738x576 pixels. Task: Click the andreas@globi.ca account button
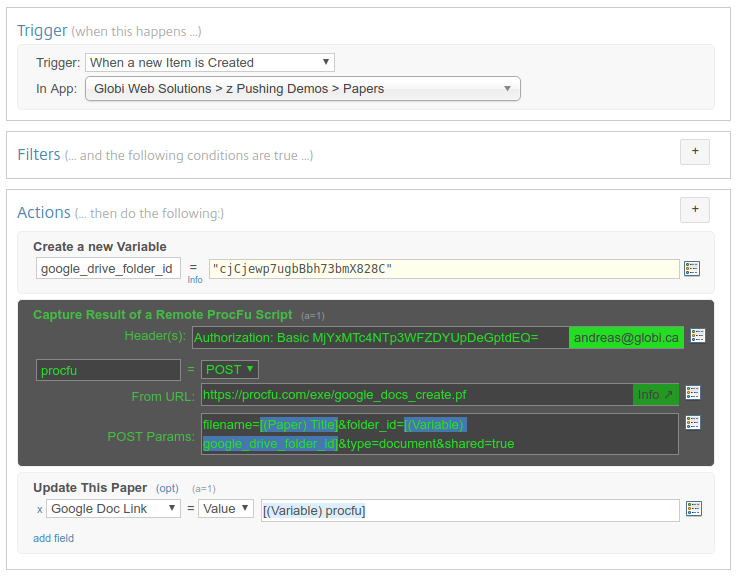626,337
